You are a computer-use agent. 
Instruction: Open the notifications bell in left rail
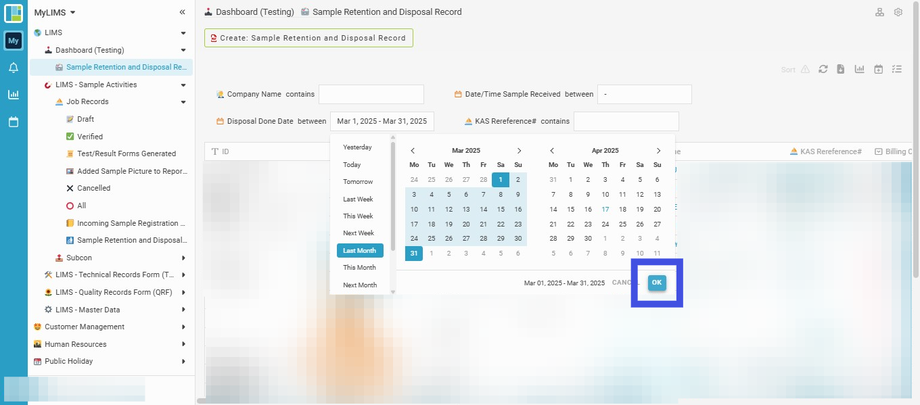pyautogui.click(x=13, y=68)
